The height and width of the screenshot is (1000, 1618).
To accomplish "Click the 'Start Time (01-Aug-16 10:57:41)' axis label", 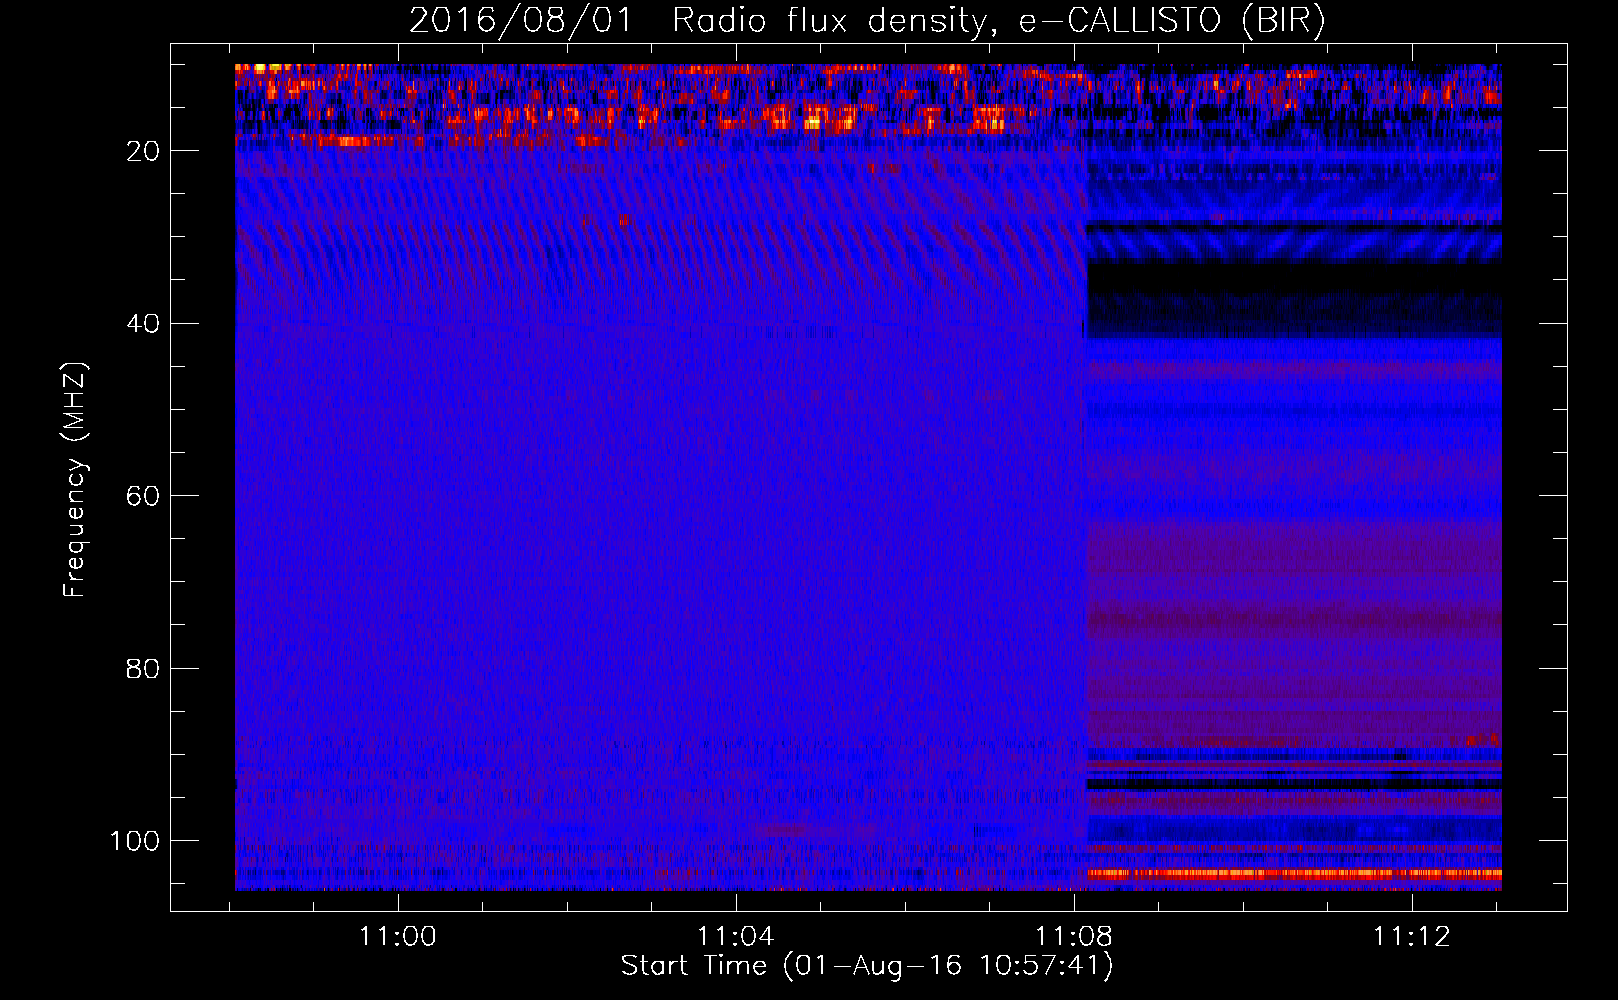I will pos(867,966).
